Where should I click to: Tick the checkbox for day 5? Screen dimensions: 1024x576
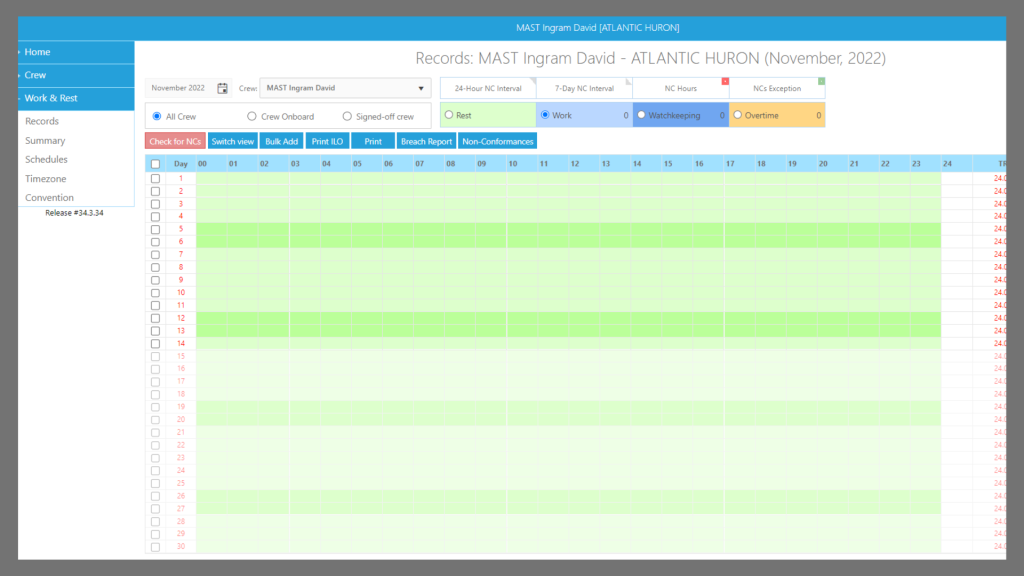point(155,229)
